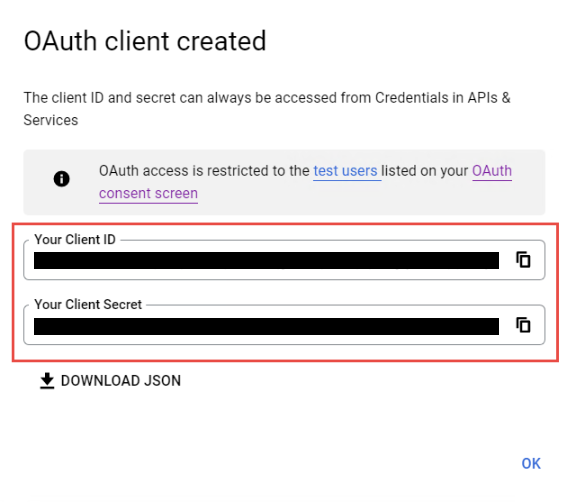This screenshot has width=567, height=502.
Task: Click the Your Client ID label
Action: tap(75, 239)
